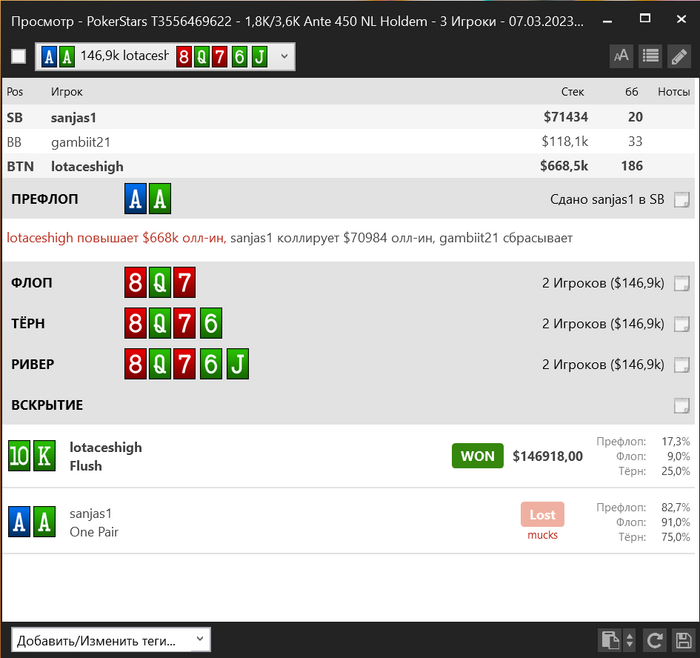This screenshot has width=700, height=658.
Task: Click the note icon in ПРЕФЛОП row
Action: coord(682,200)
